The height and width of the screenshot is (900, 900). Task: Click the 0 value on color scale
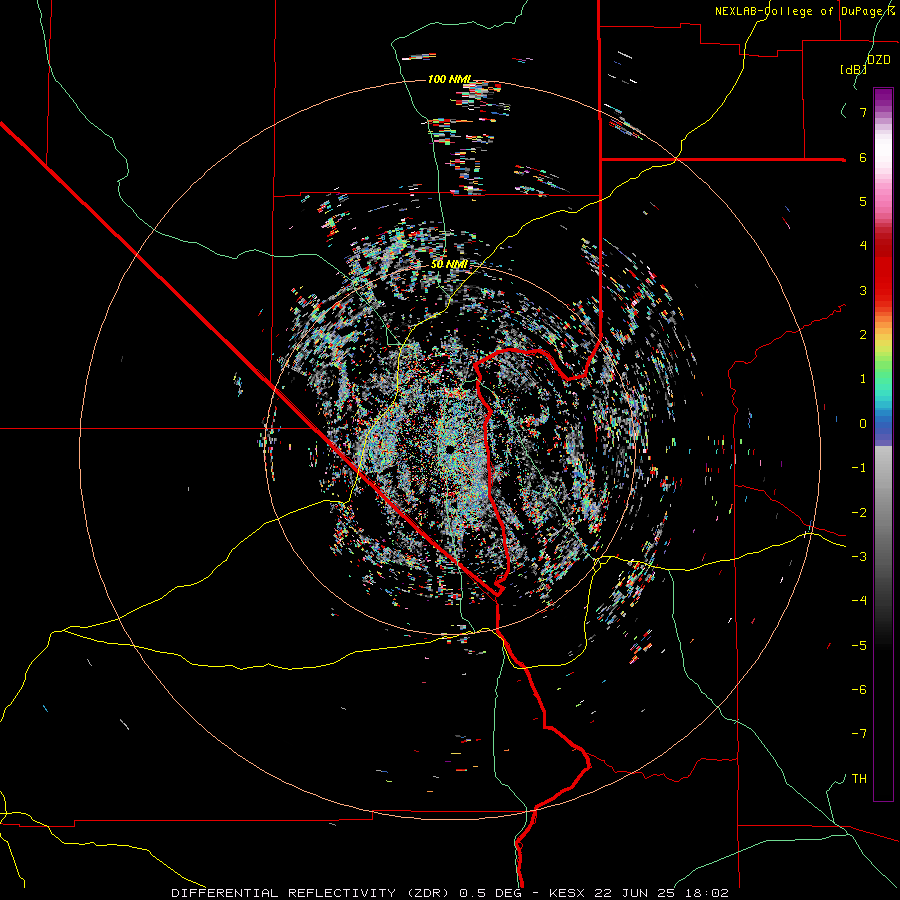click(863, 424)
